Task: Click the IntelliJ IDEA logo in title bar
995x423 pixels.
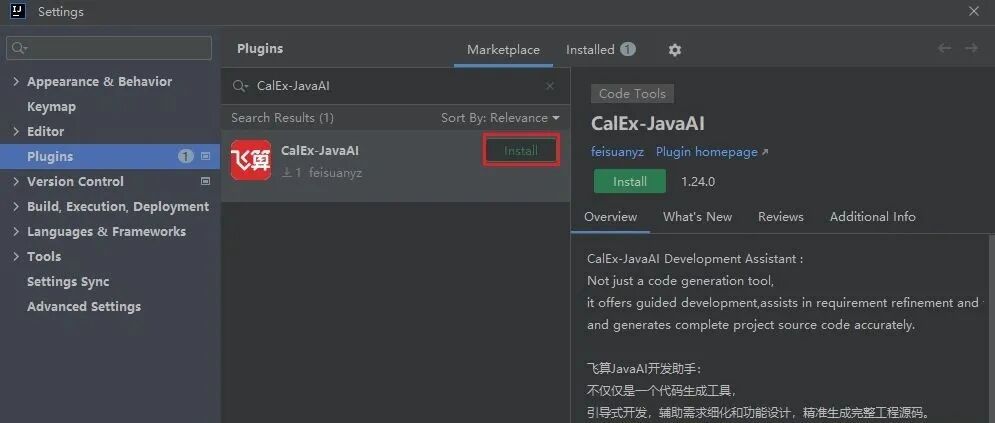Action: click(18, 11)
